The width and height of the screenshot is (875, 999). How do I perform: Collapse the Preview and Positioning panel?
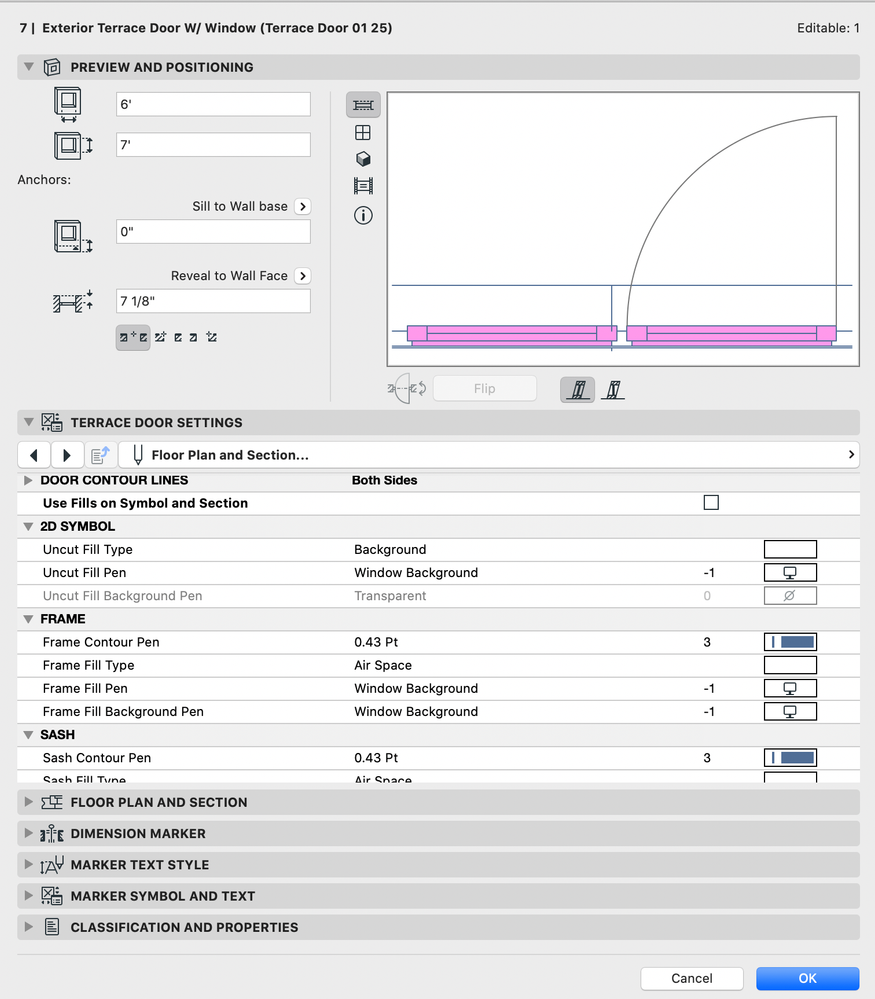(x=28, y=66)
